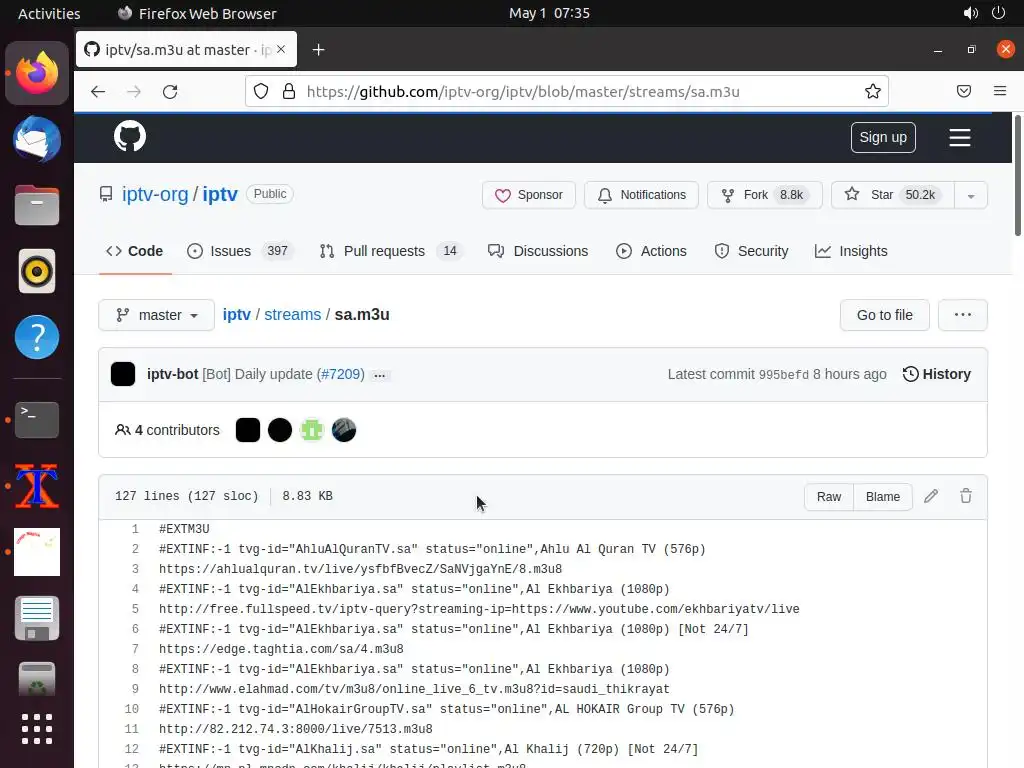
Task: Click the Go to file button
Action: [884, 315]
